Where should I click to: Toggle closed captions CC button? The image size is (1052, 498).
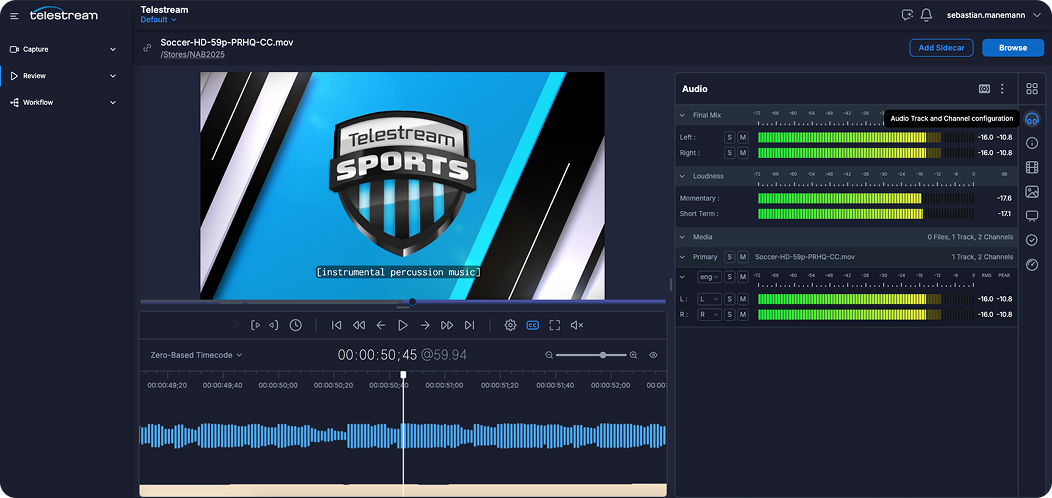pyautogui.click(x=532, y=325)
